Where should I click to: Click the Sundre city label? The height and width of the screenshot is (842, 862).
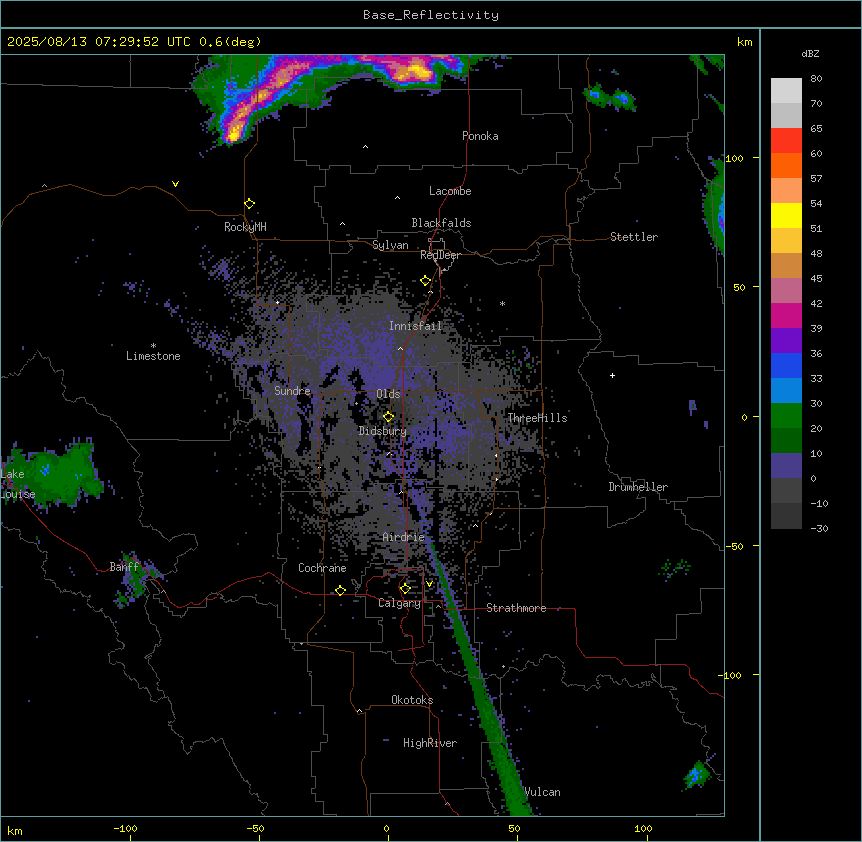[292, 391]
